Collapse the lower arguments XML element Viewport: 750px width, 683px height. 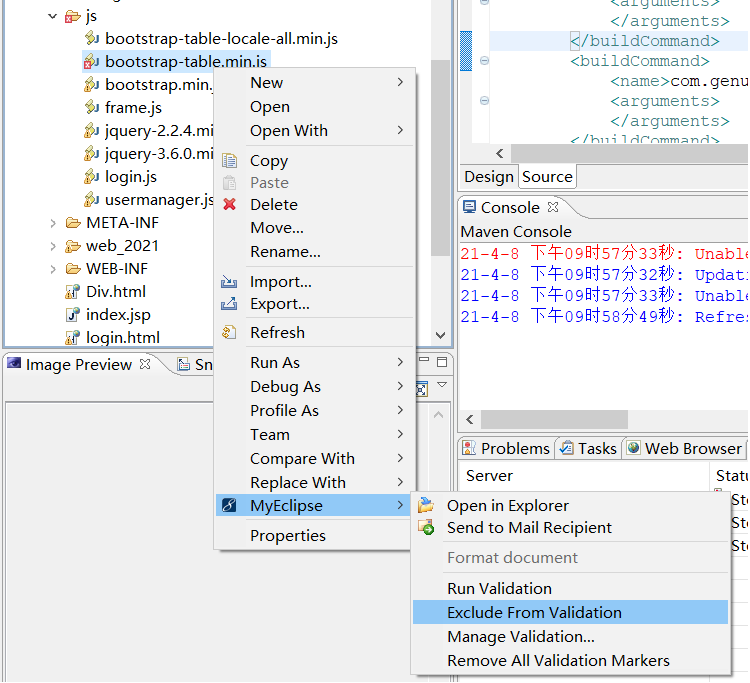[484, 101]
